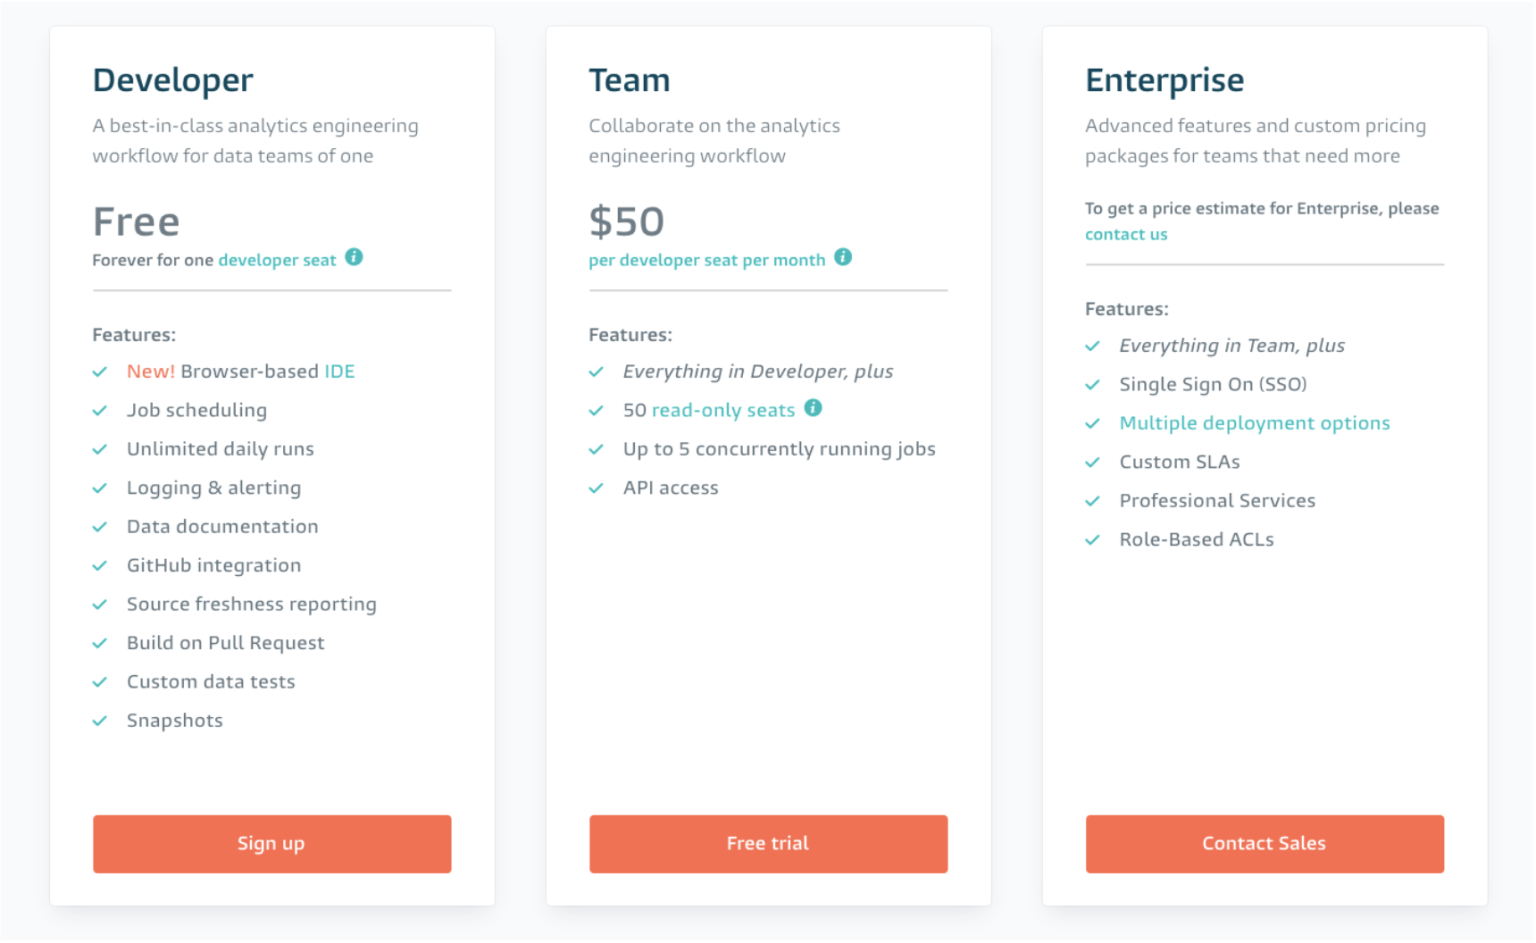1536x943 pixels.
Task: Click info icon beside read-only seats
Action: click(x=813, y=408)
